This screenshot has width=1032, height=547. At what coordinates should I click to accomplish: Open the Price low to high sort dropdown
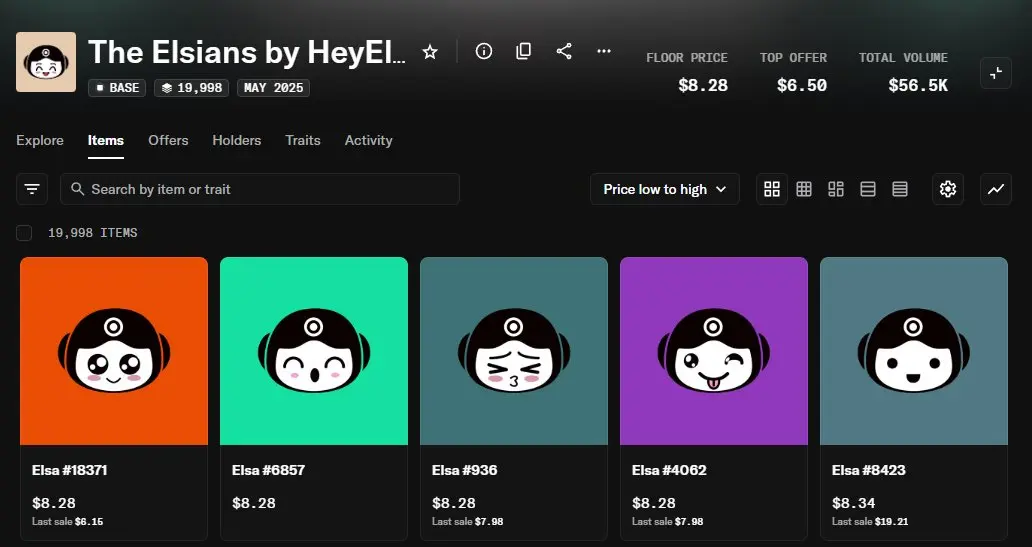[665, 189]
